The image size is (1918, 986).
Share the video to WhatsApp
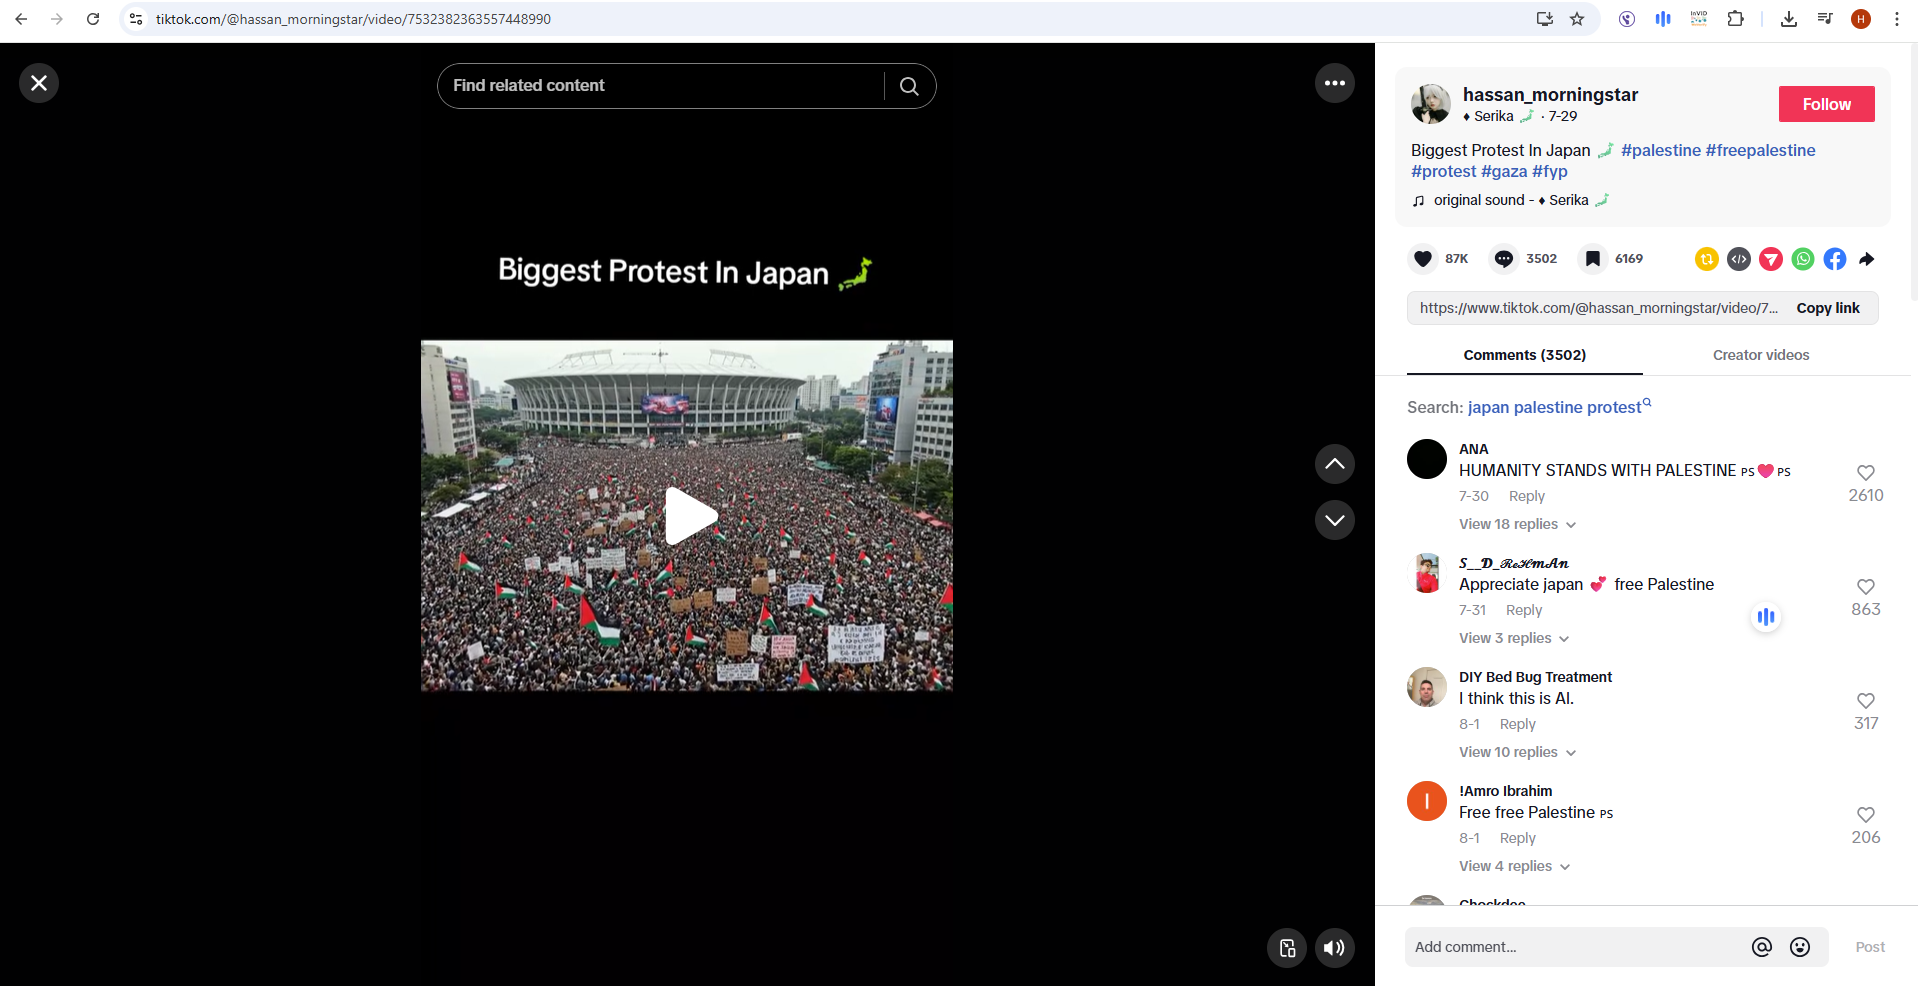click(1802, 259)
